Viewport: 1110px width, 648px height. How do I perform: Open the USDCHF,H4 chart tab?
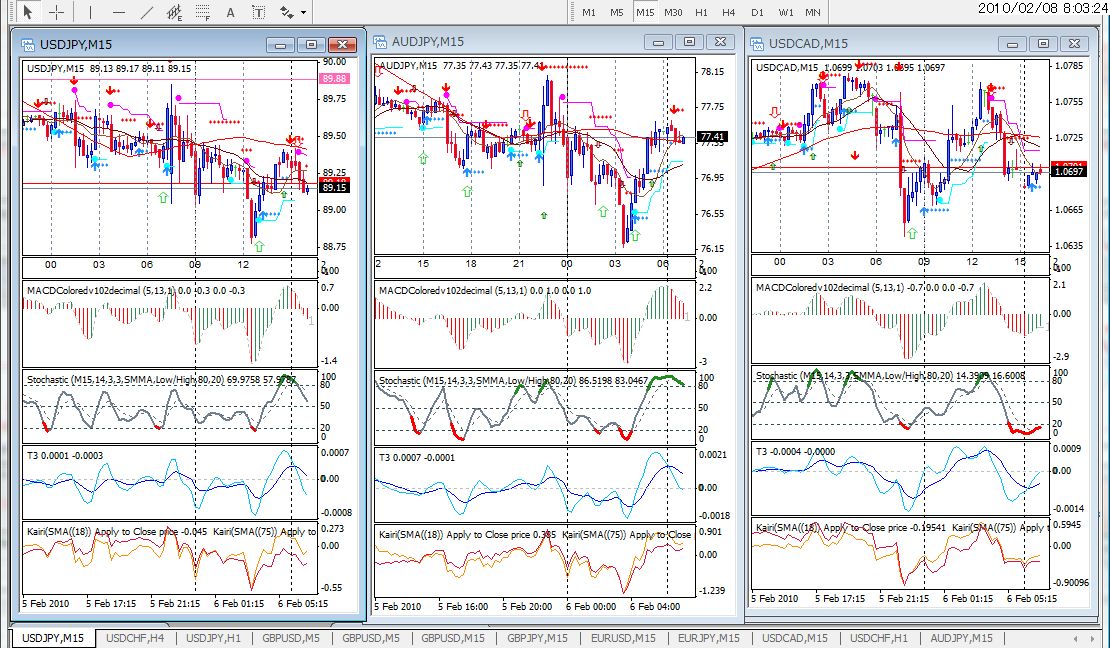[135, 638]
